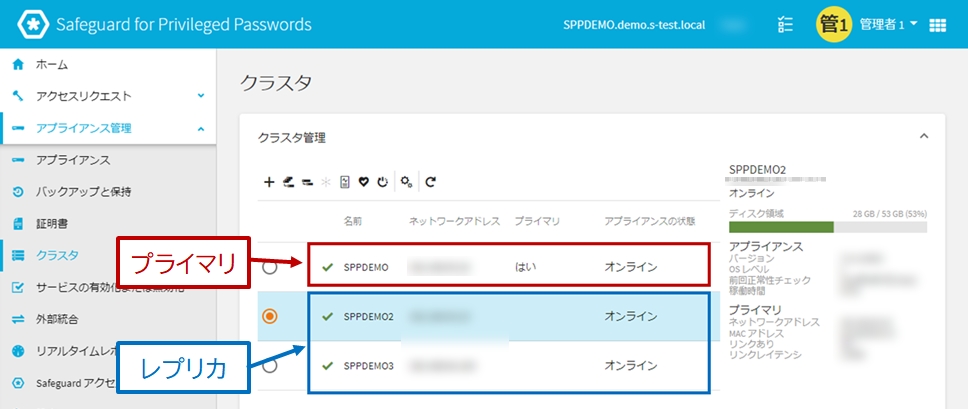This screenshot has width=968, height=409.
Task: Select the SPPDEMO2 row radio button
Action: click(270, 316)
